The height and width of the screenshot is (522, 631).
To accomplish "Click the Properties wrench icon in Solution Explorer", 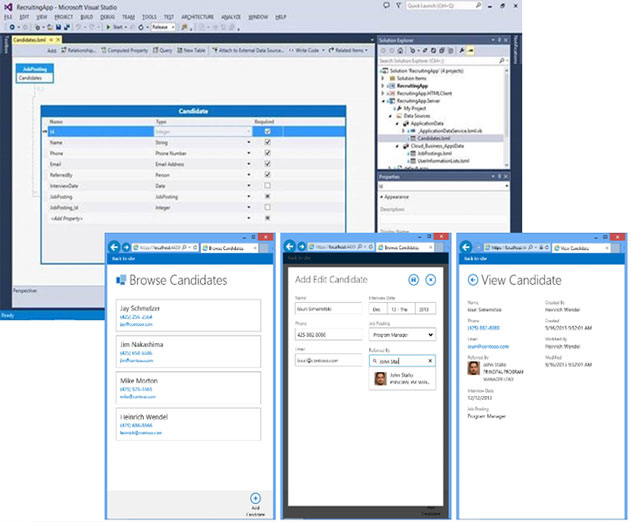I will tap(462, 51).
